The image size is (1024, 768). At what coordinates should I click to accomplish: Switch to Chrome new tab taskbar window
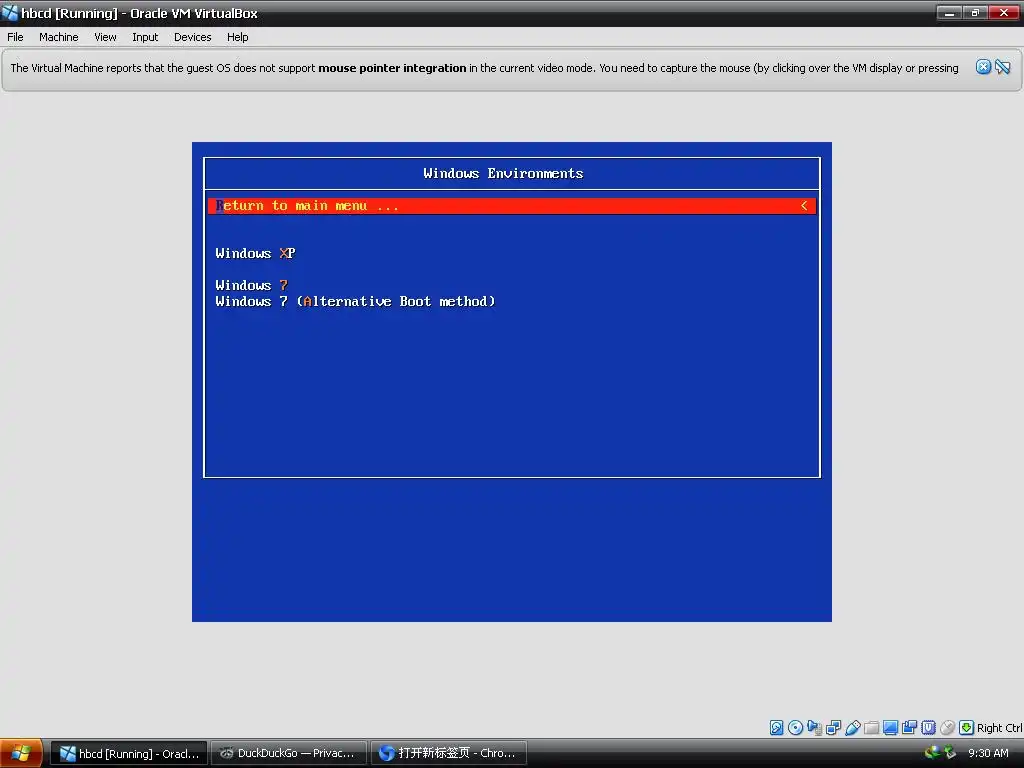point(449,754)
